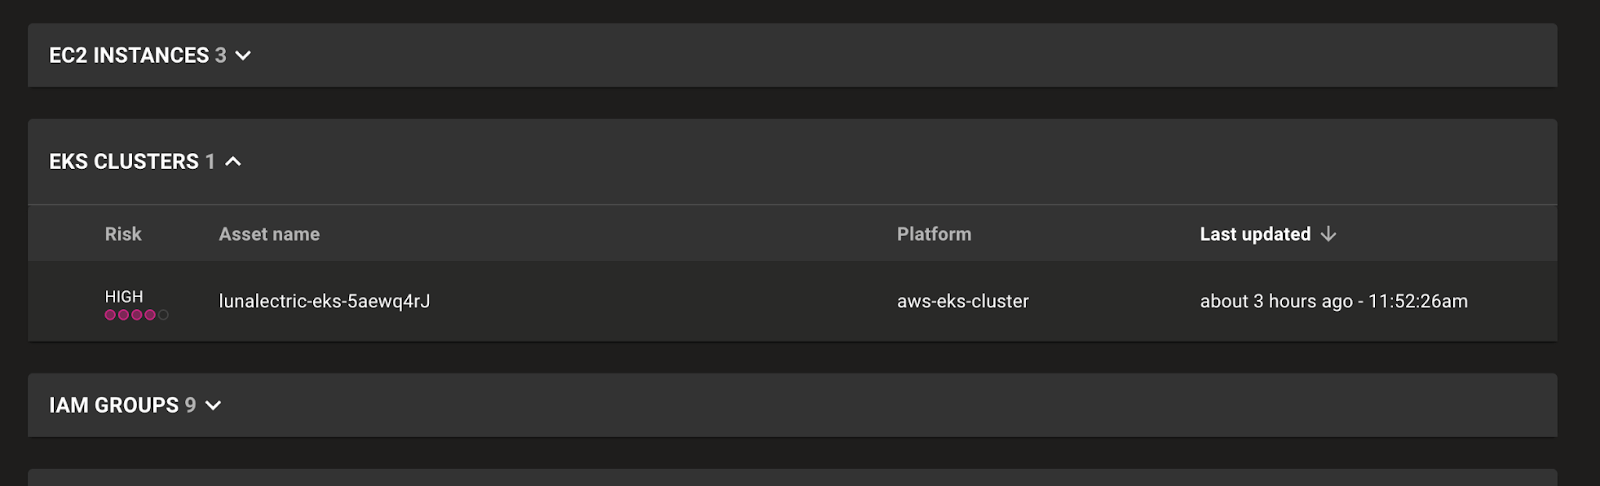Image resolution: width=1600 pixels, height=486 pixels.
Task: Click the empty fifth risk dot
Action: (163, 315)
